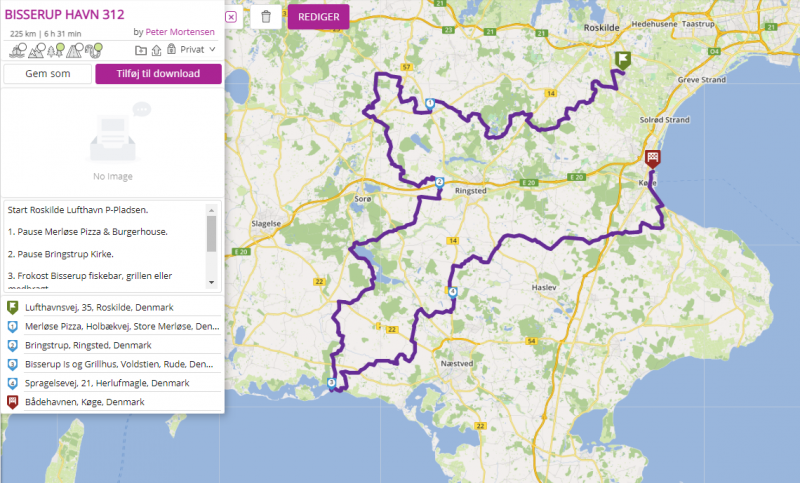Add route to folder icon

[x=141, y=50]
